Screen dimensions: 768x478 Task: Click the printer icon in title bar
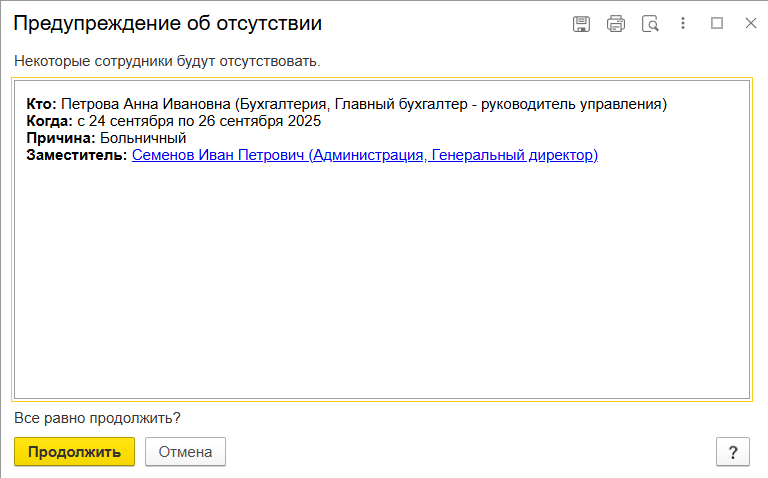pyautogui.click(x=616, y=23)
